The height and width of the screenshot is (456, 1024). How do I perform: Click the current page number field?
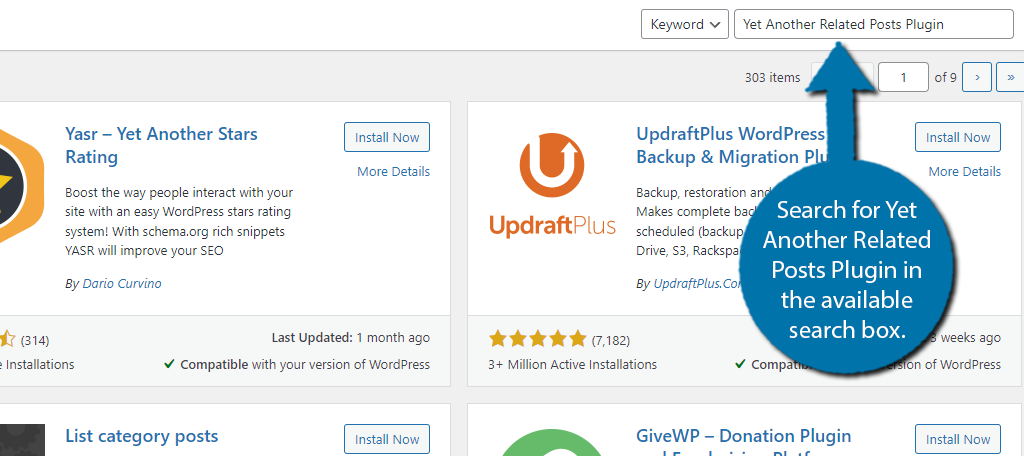tap(903, 77)
